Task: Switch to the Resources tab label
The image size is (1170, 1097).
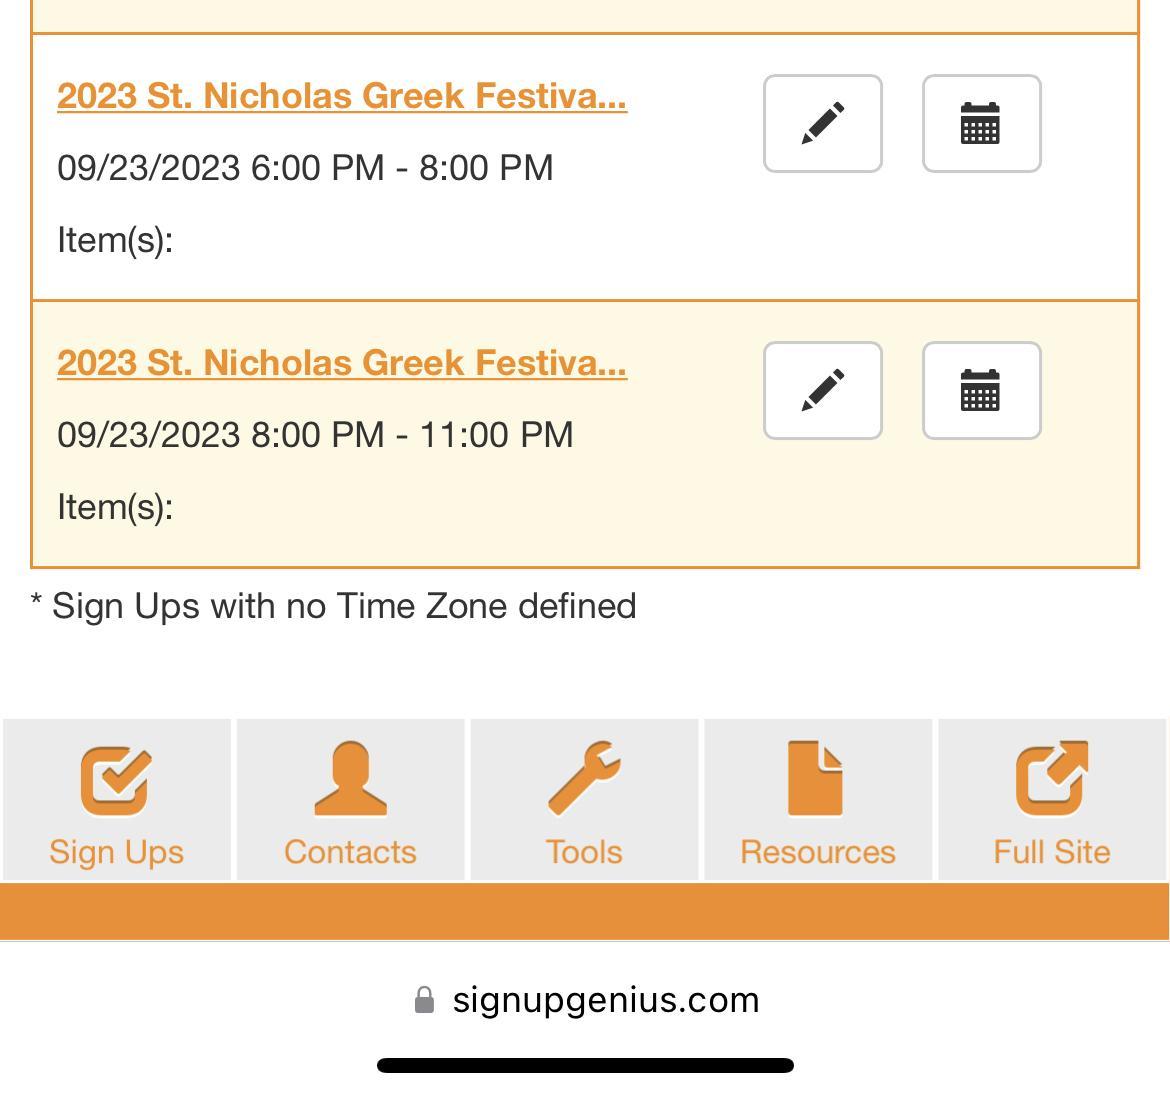Action: (817, 852)
